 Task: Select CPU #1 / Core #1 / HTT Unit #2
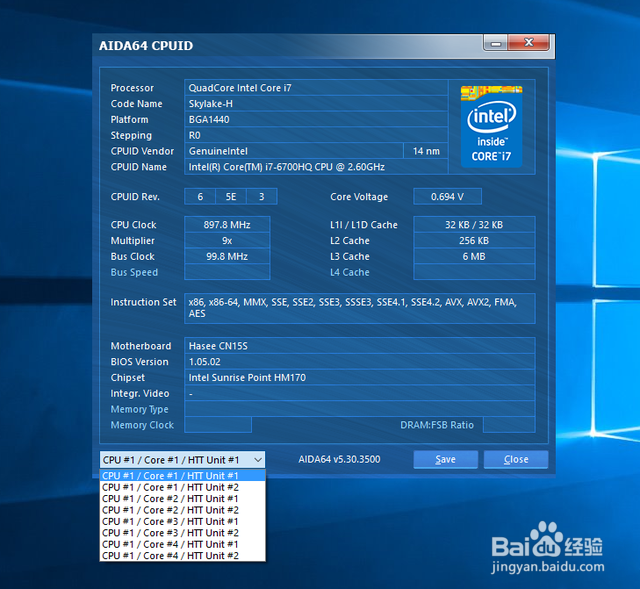[x=182, y=487]
